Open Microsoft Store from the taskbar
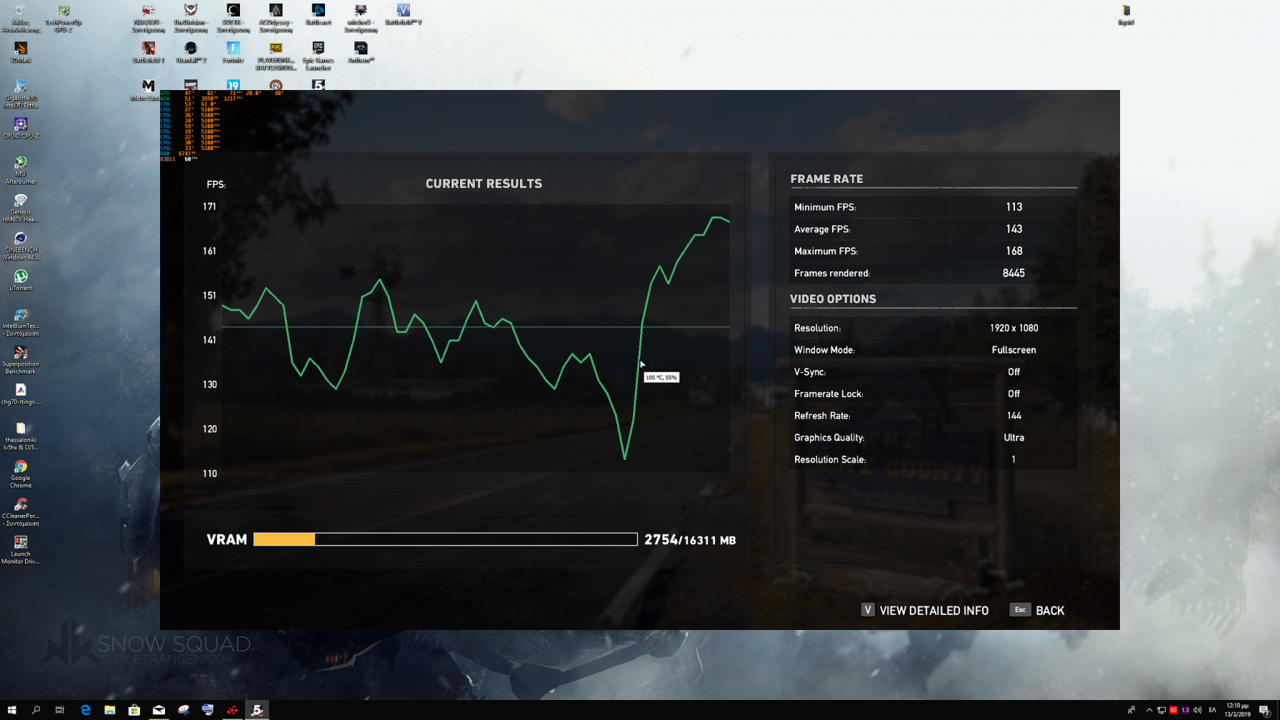The width and height of the screenshot is (1280, 720). click(x=134, y=710)
